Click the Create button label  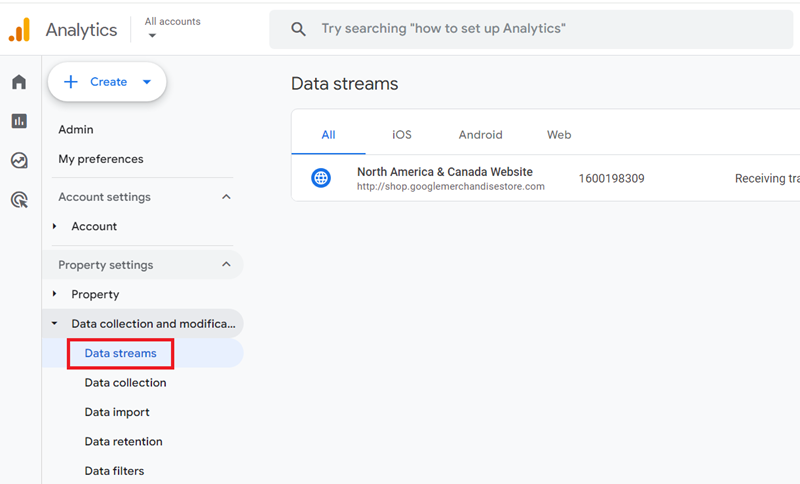pyautogui.click(x=108, y=82)
